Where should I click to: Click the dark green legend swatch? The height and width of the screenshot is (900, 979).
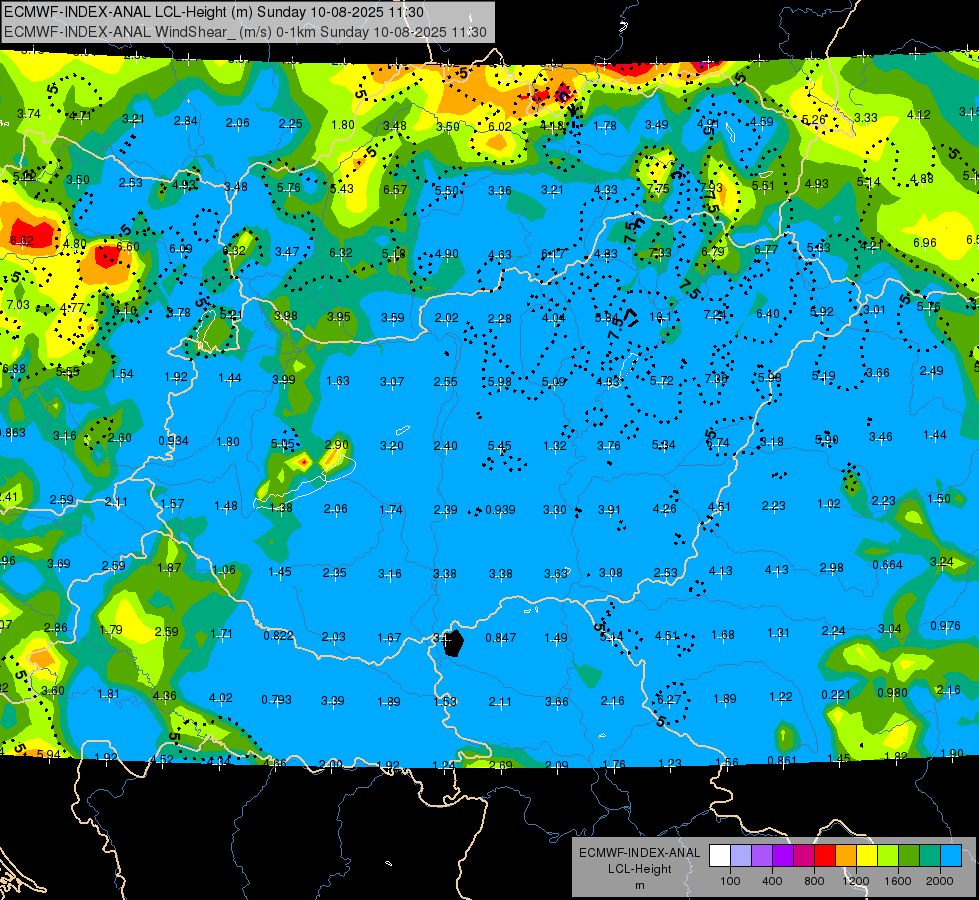coord(909,856)
